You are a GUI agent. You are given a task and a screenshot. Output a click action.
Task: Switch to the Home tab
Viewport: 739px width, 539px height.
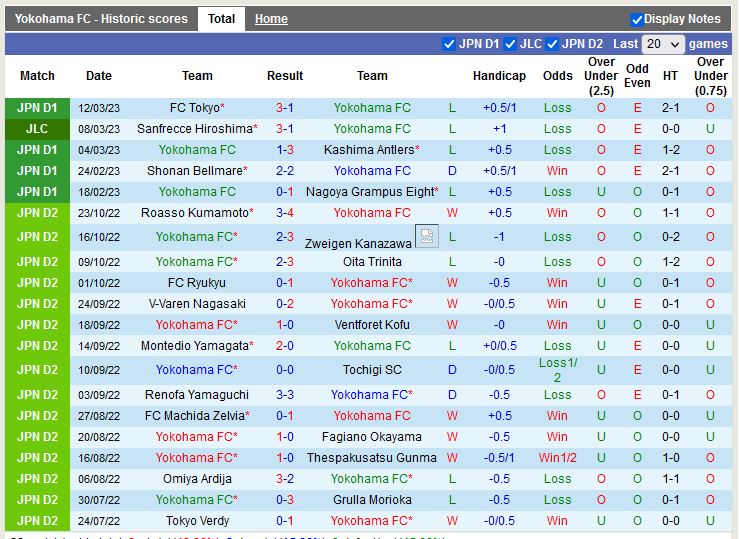[271, 19]
